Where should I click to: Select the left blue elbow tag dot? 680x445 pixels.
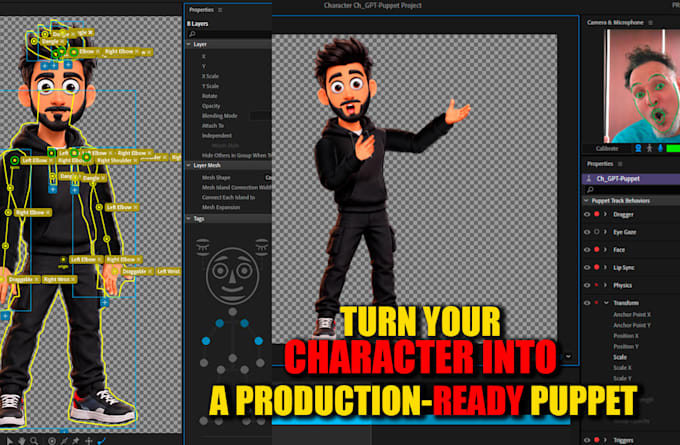[x=206, y=341]
